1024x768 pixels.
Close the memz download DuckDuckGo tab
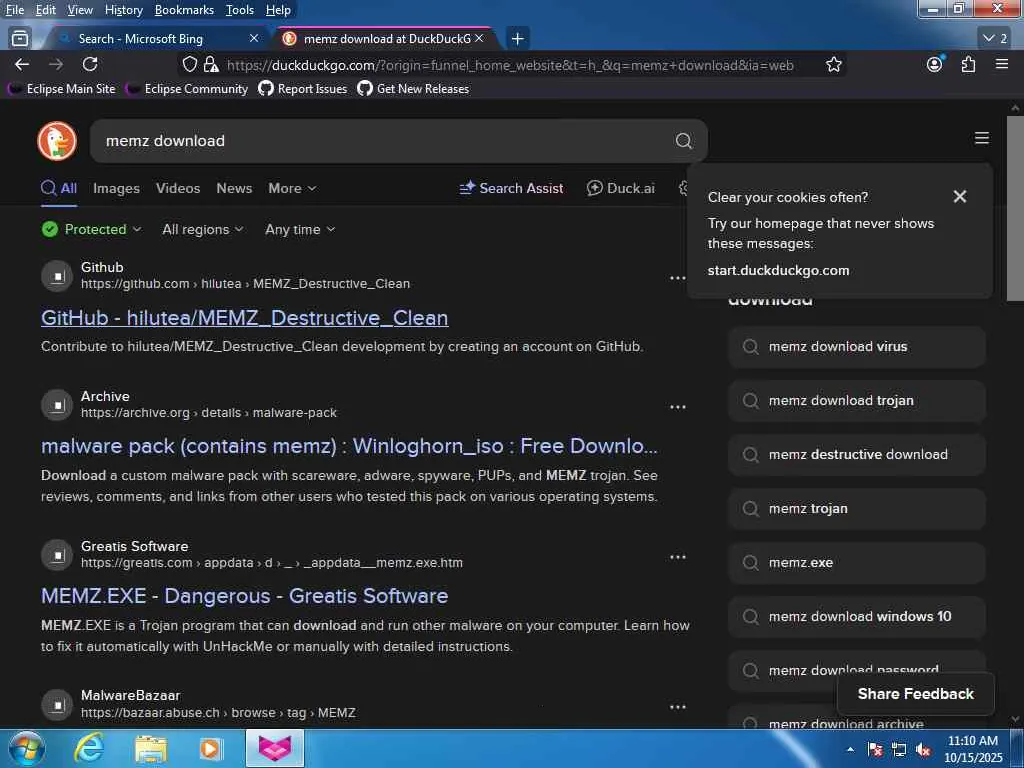coord(479,39)
